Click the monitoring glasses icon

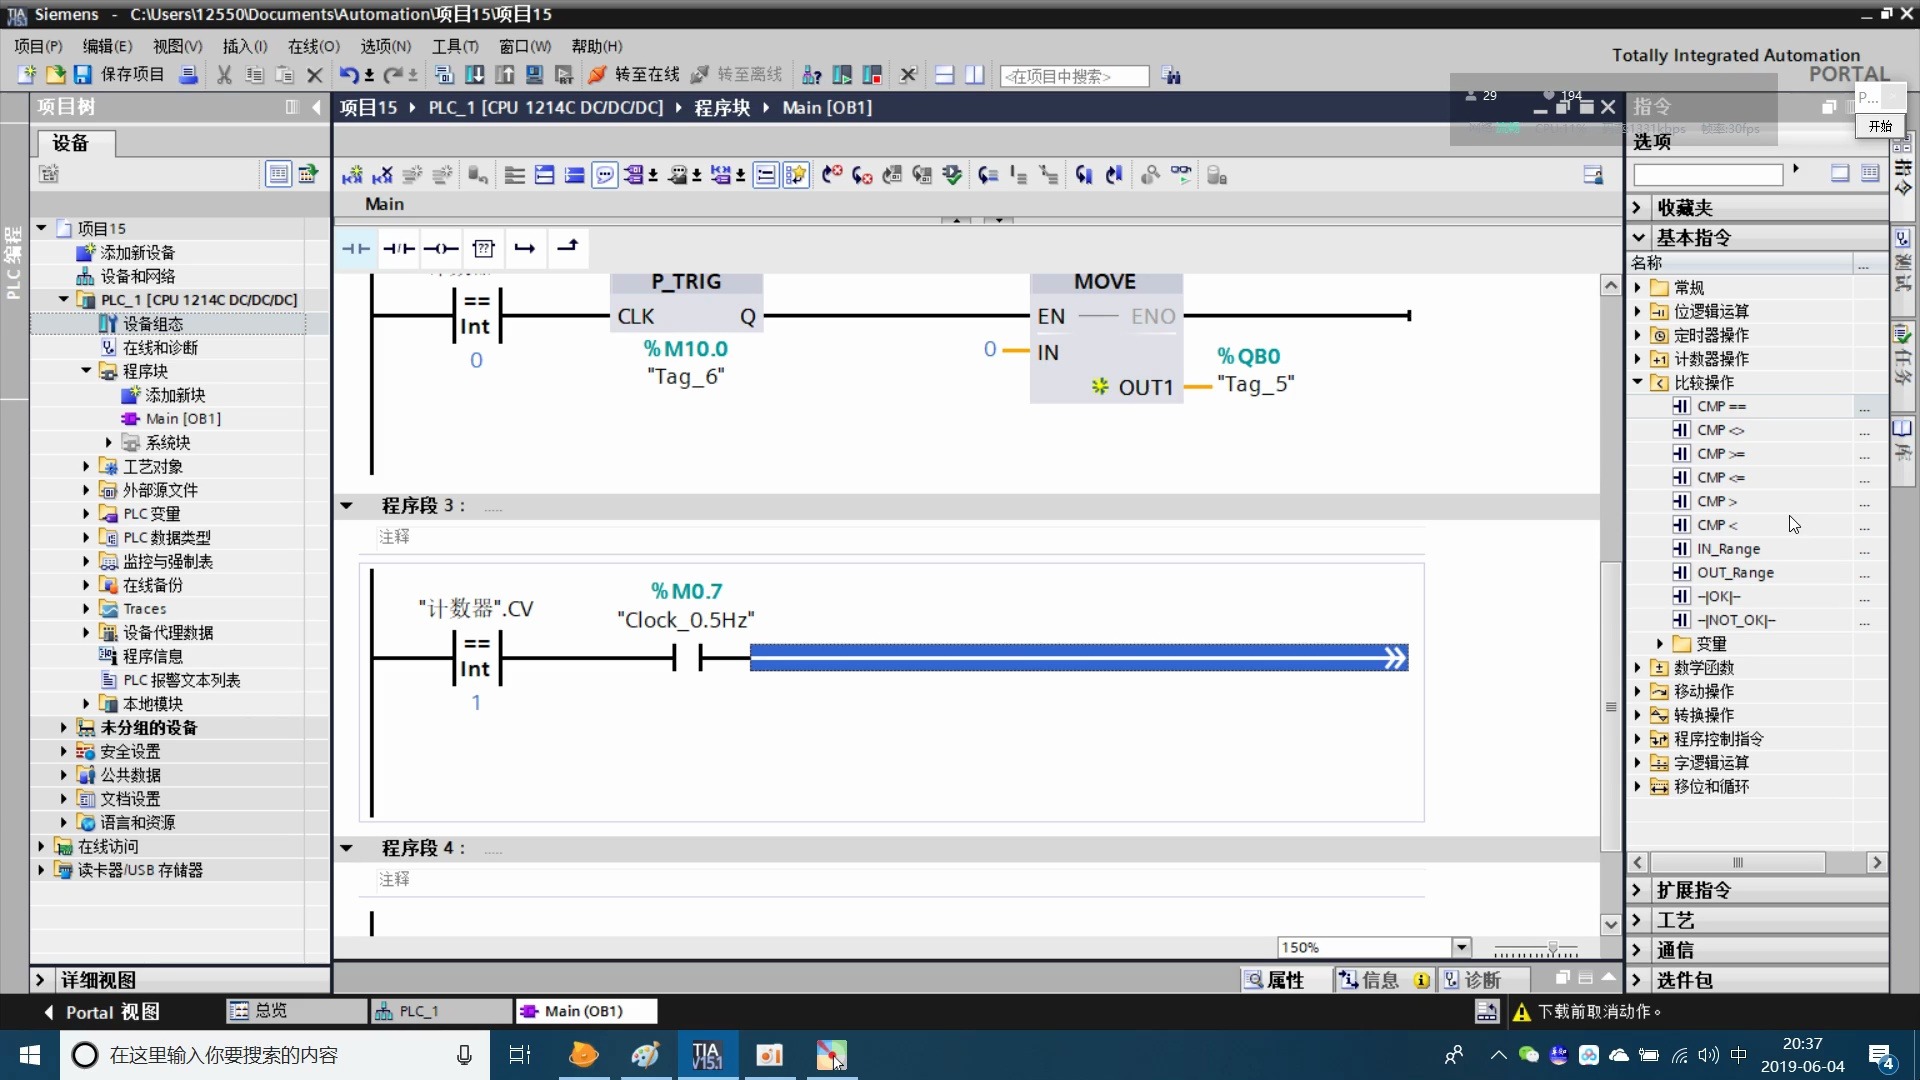(1181, 175)
